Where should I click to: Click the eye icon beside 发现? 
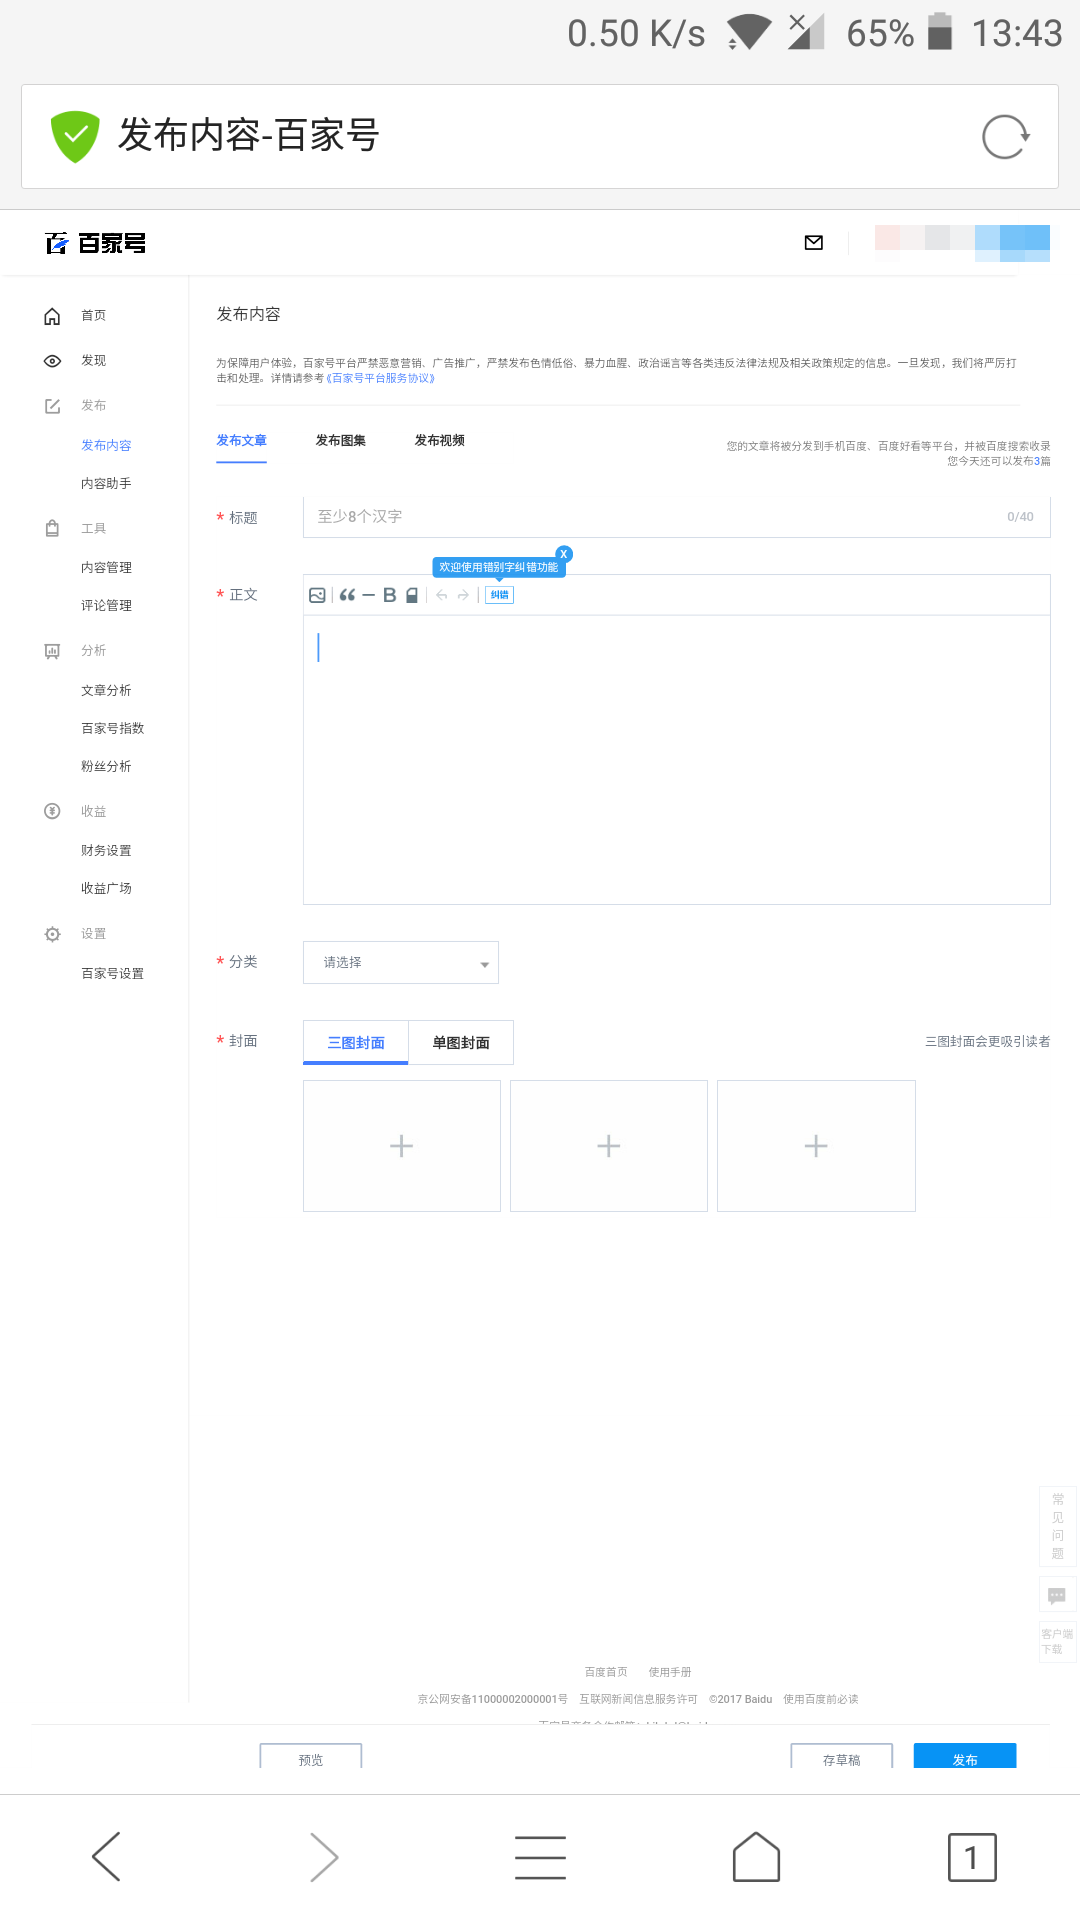click(52, 361)
